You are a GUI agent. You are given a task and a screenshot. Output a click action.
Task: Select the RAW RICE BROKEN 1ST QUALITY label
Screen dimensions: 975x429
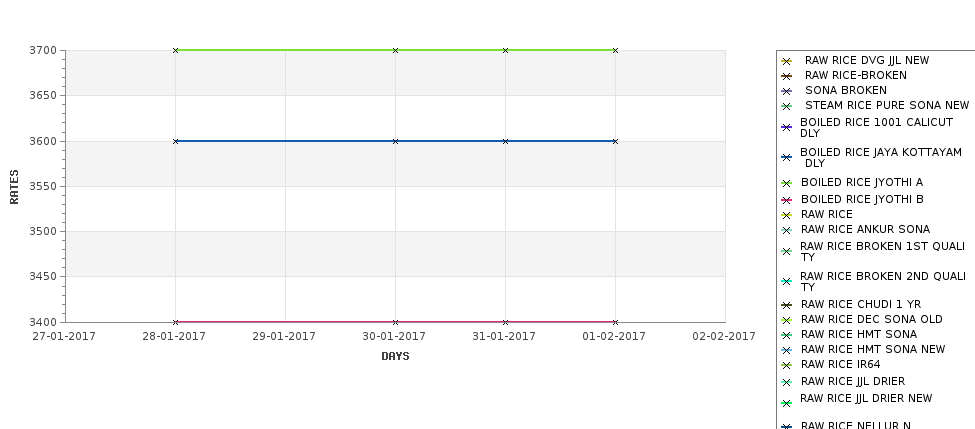[x=882, y=251]
